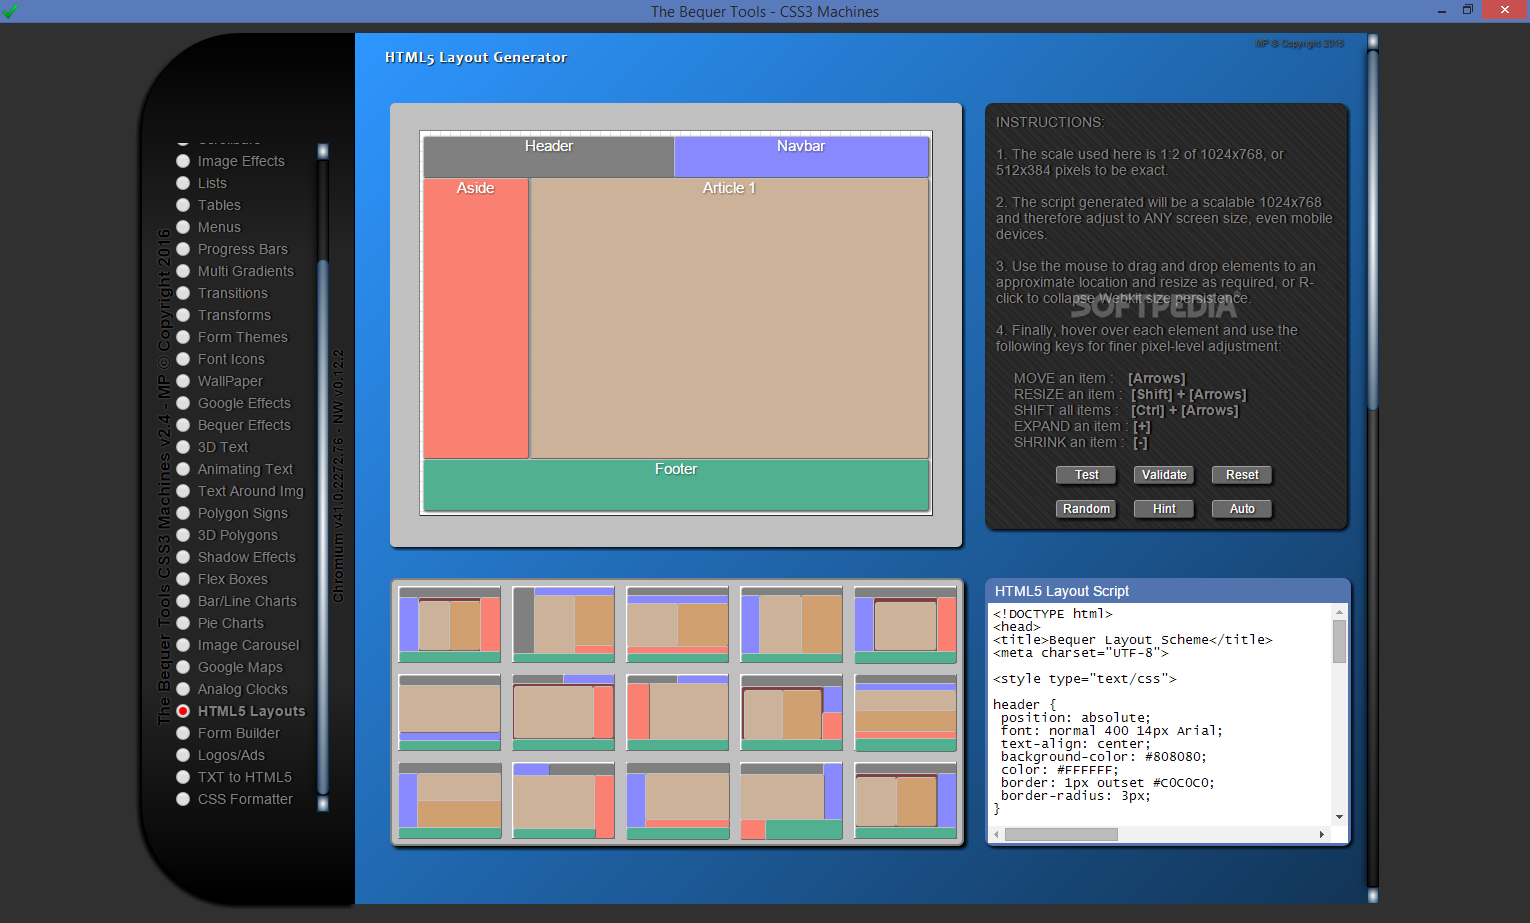Open the Google Maps tool
Viewport: 1530px width, 923px height.
(x=183, y=667)
